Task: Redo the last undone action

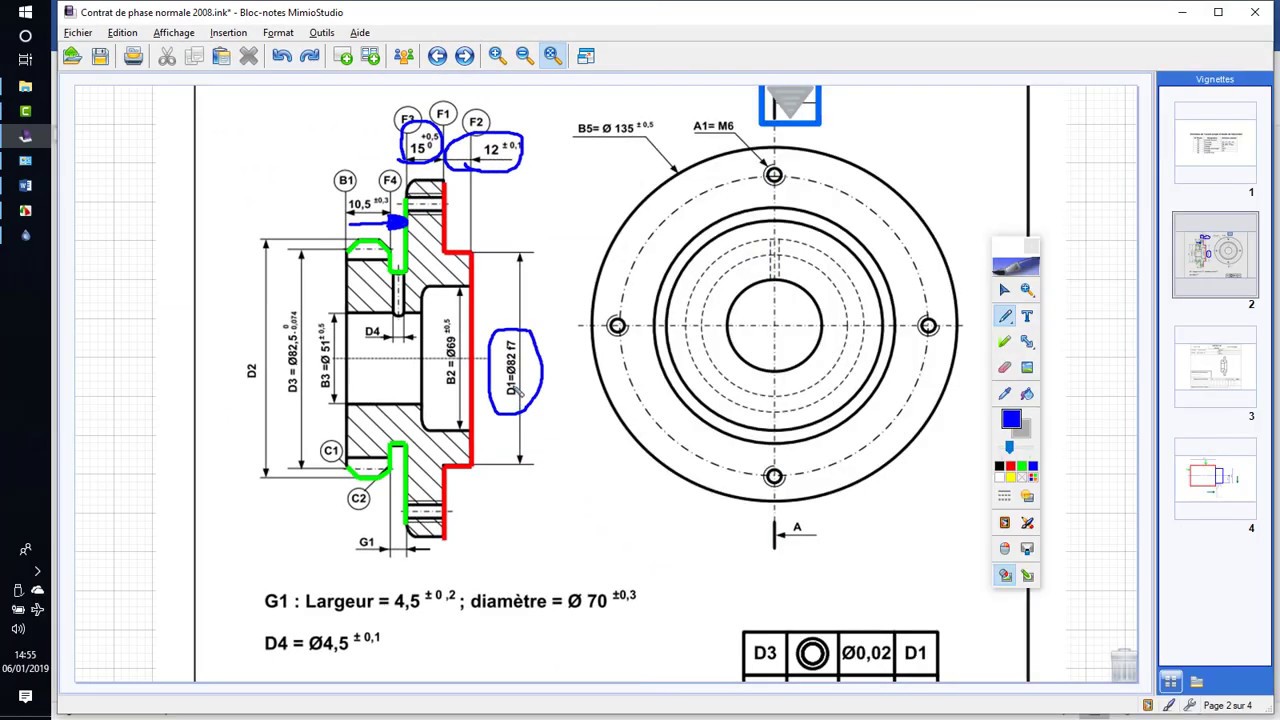Action: coord(309,56)
